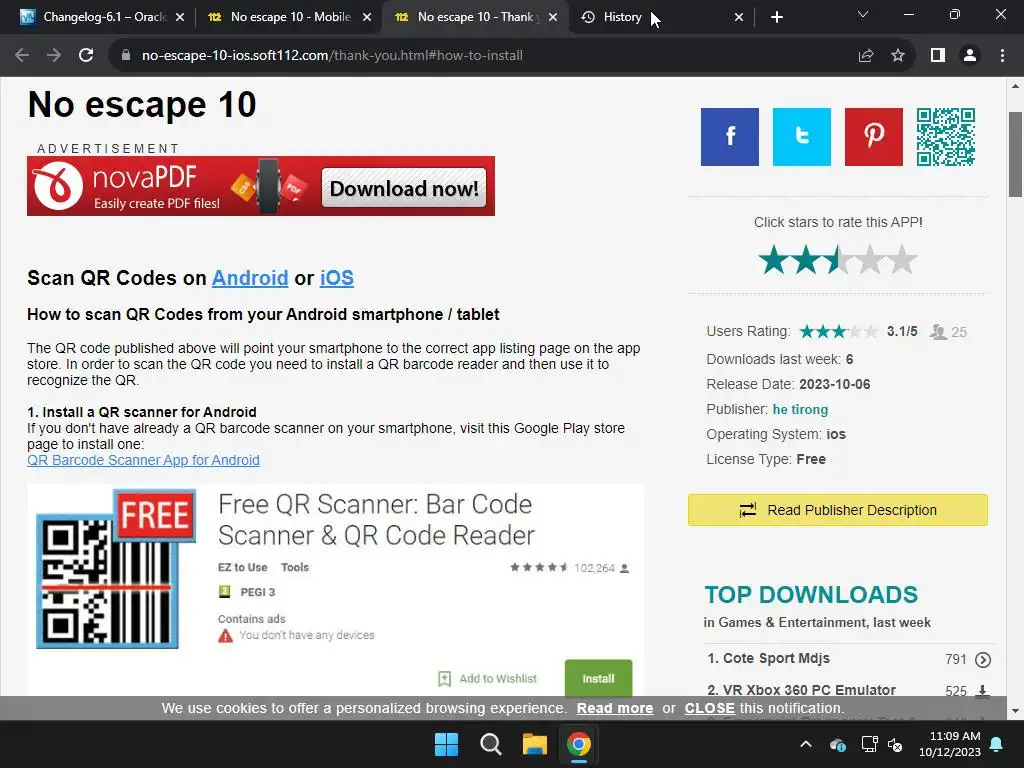
Task: Share on Facebook icon
Action: pos(729,137)
